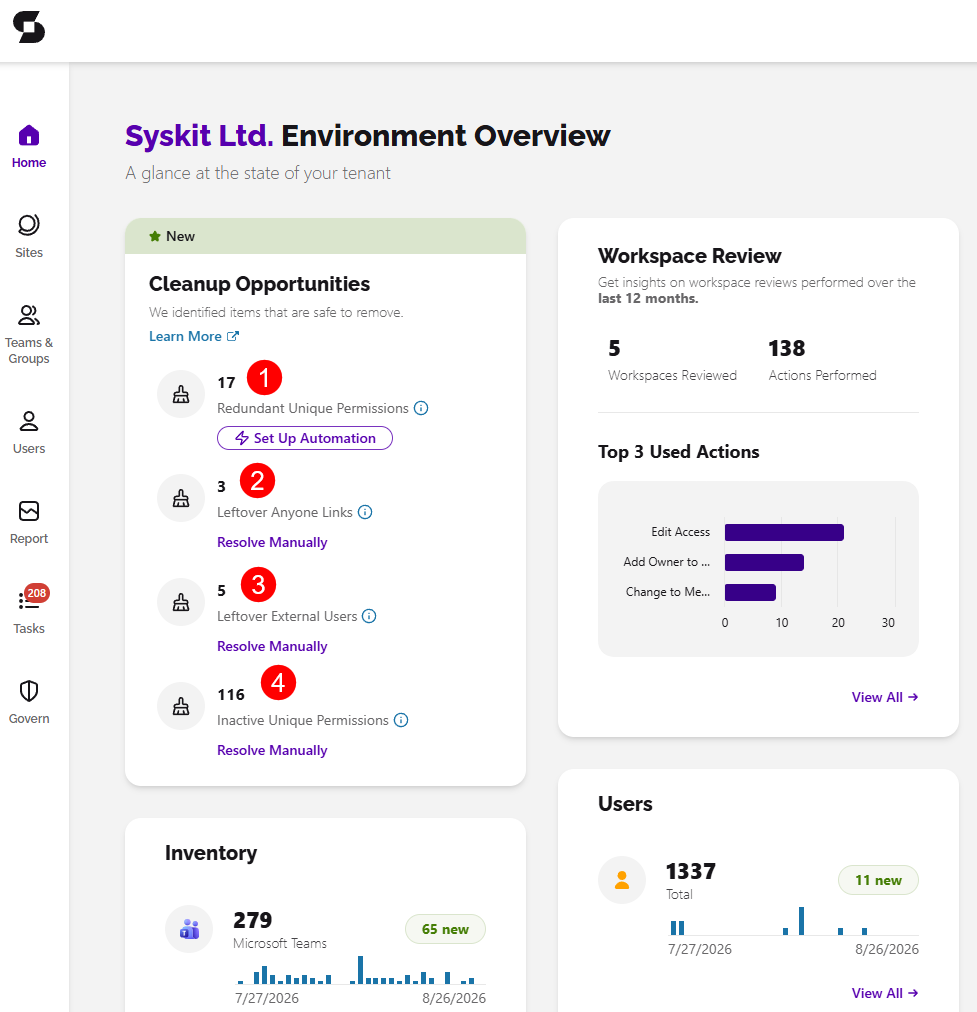Image resolution: width=977 pixels, height=1012 pixels.
Task: Click the Microsoft Teams inventory icon
Action: [189, 929]
